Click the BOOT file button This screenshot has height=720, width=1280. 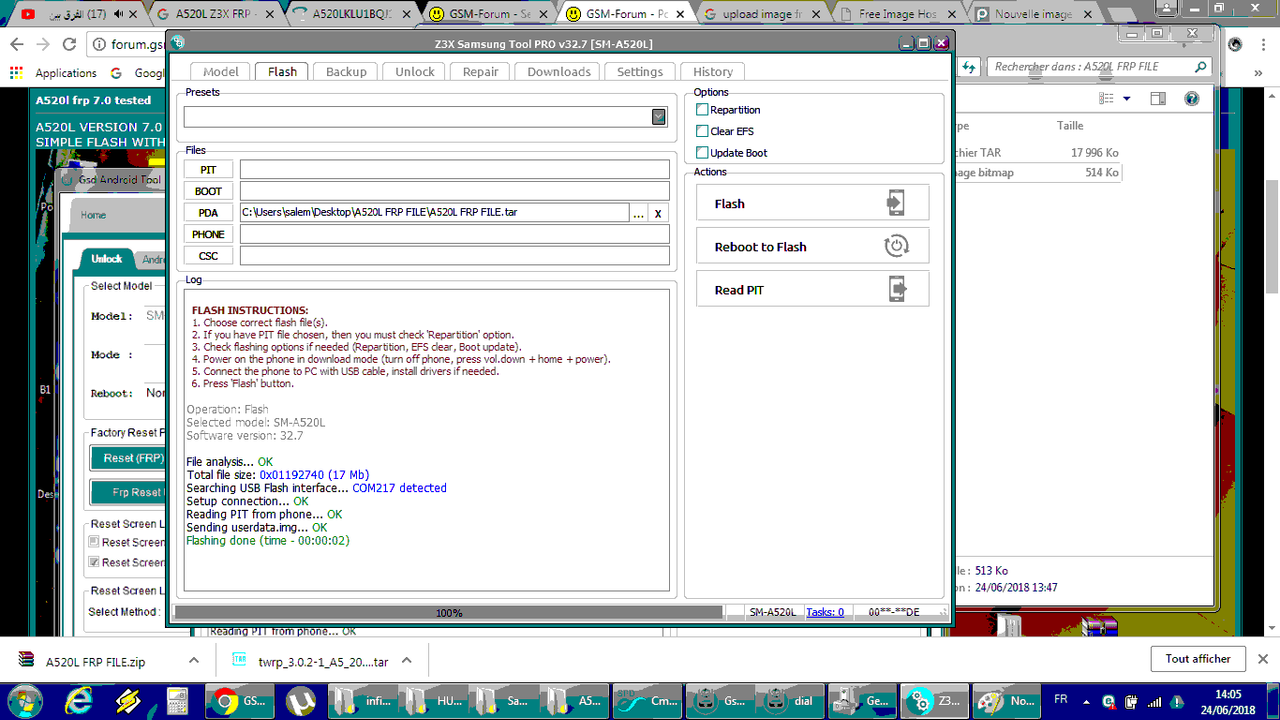click(x=208, y=191)
